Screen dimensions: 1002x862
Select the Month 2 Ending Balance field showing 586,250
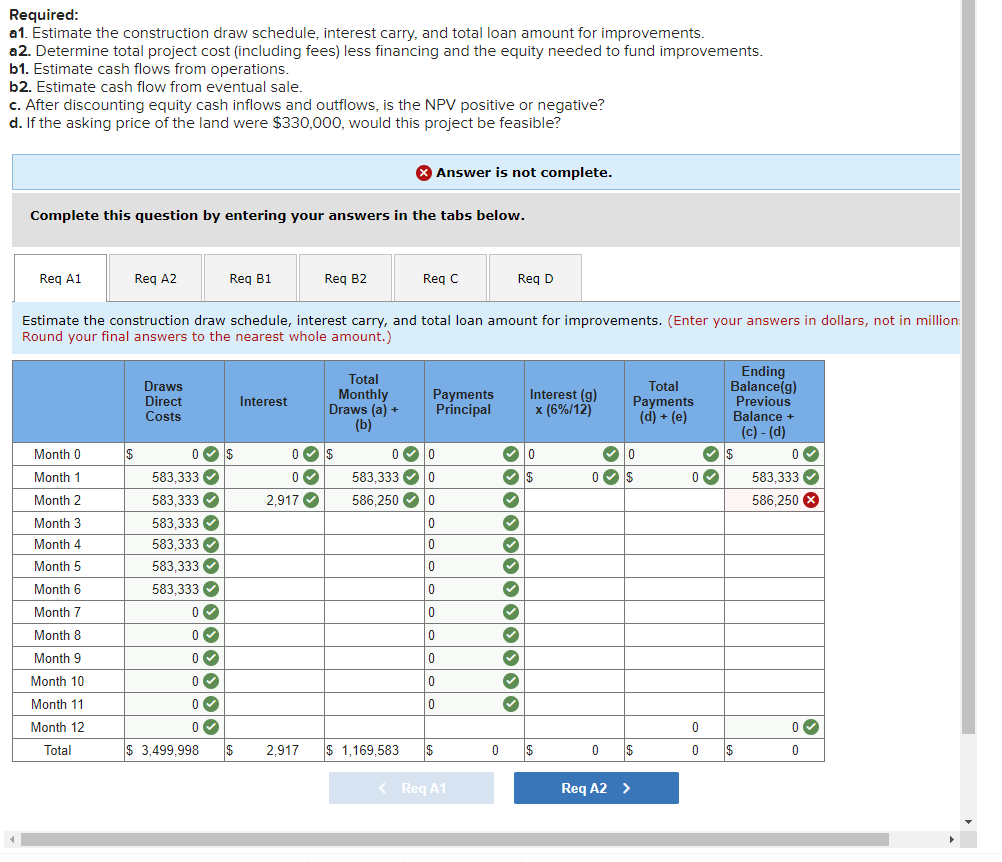click(774, 500)
